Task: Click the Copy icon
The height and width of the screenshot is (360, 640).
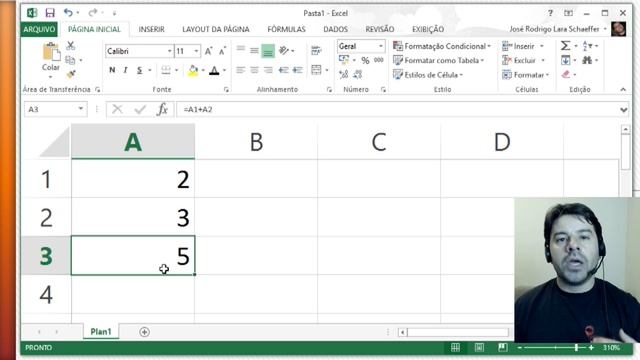Action: tap(70, 60)
